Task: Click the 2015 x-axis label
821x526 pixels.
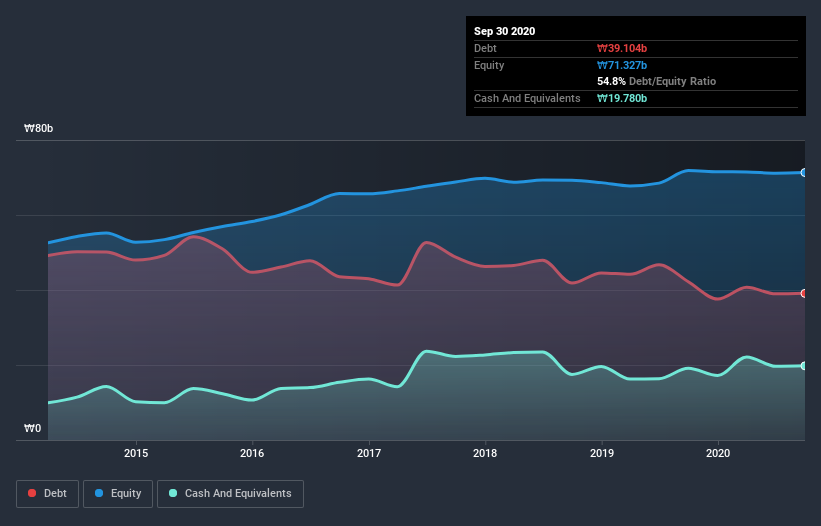Action: pyautogui.click(x=136, y=453)
